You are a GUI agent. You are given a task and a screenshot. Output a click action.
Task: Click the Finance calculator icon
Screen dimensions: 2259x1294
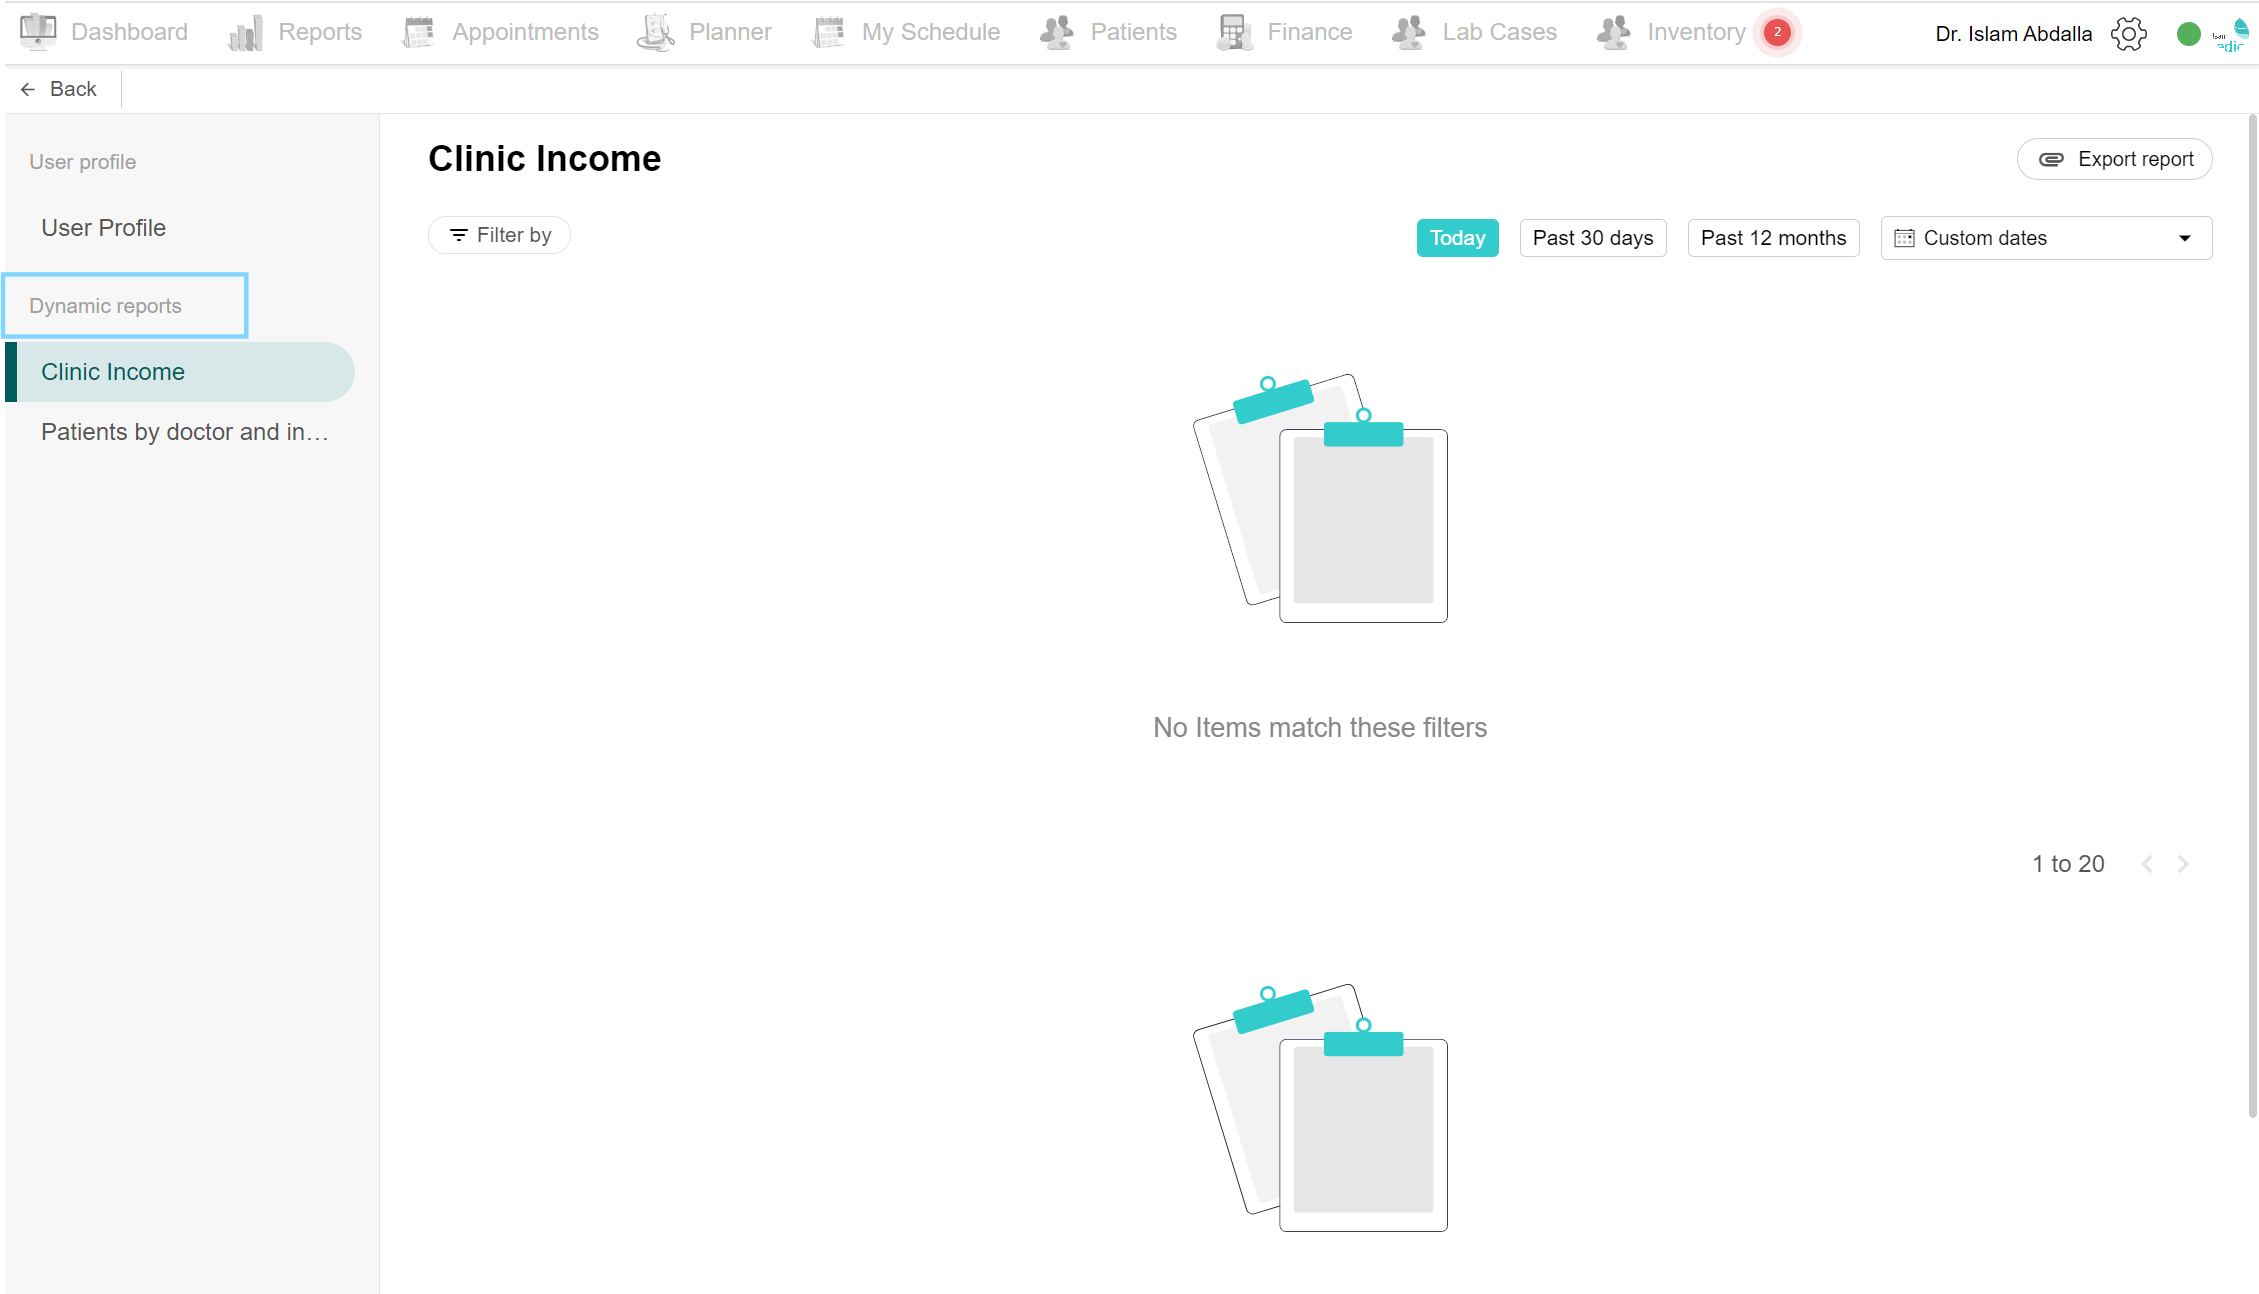tap(1234, 32)
